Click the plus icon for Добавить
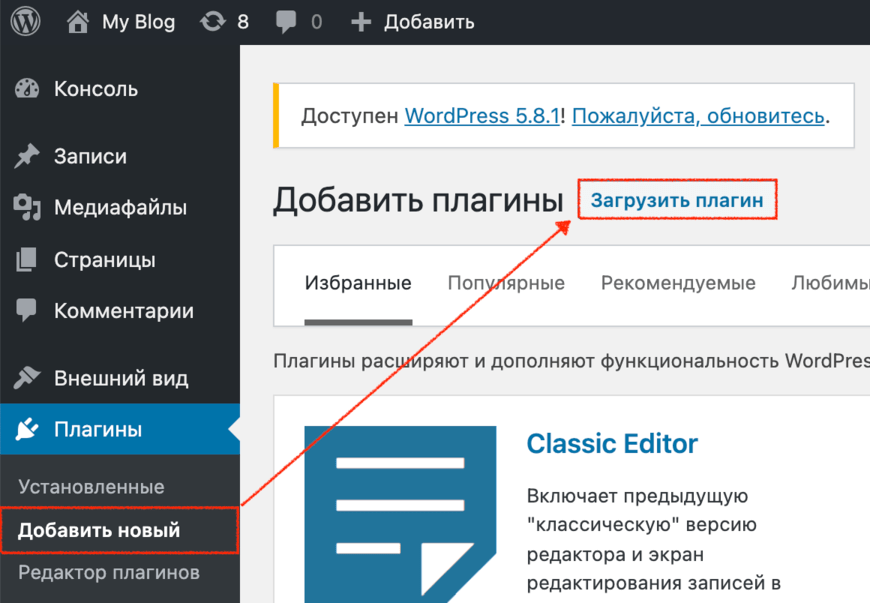The image size is (870, 603). 362,21
